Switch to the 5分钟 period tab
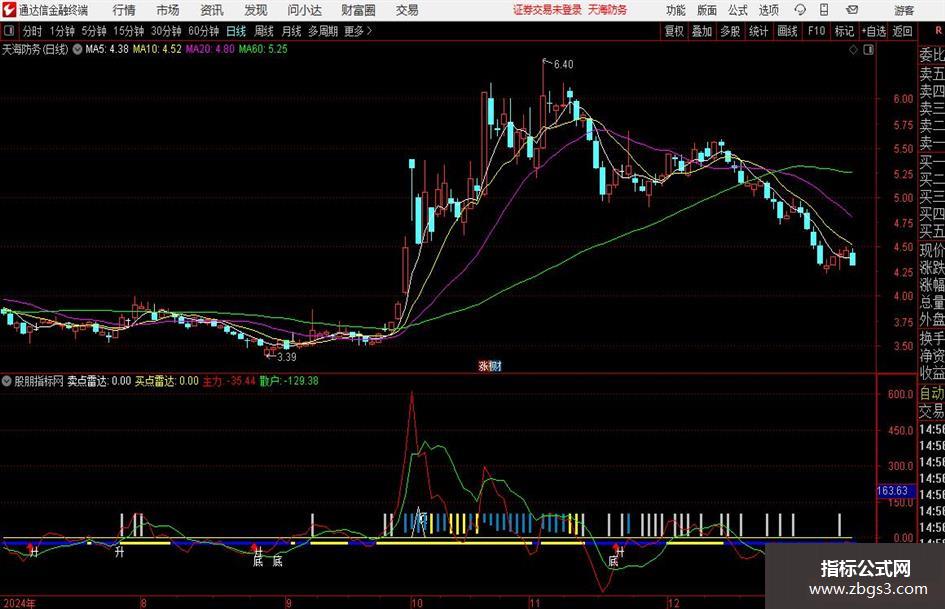The width and height of the screenshot is (945, 609). tap(94, 31)
